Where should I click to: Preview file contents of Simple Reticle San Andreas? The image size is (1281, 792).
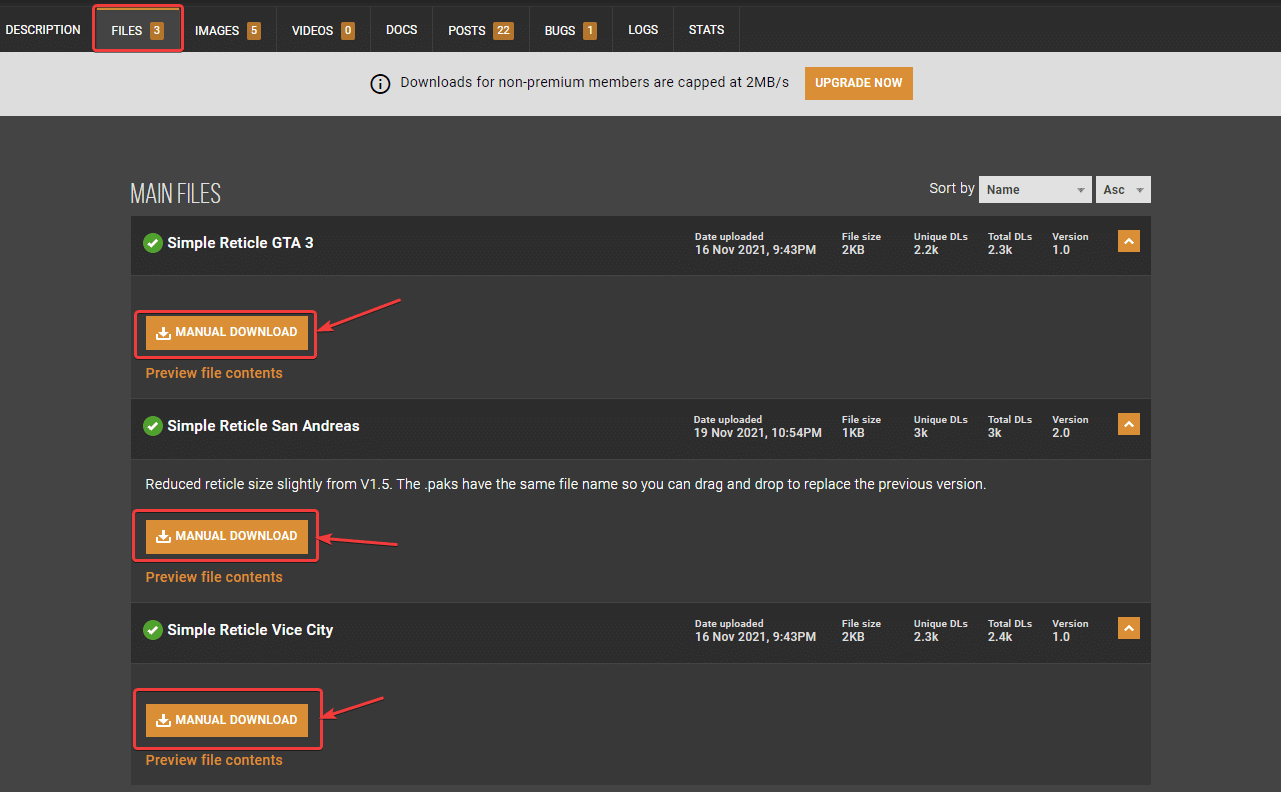[214, 577]
